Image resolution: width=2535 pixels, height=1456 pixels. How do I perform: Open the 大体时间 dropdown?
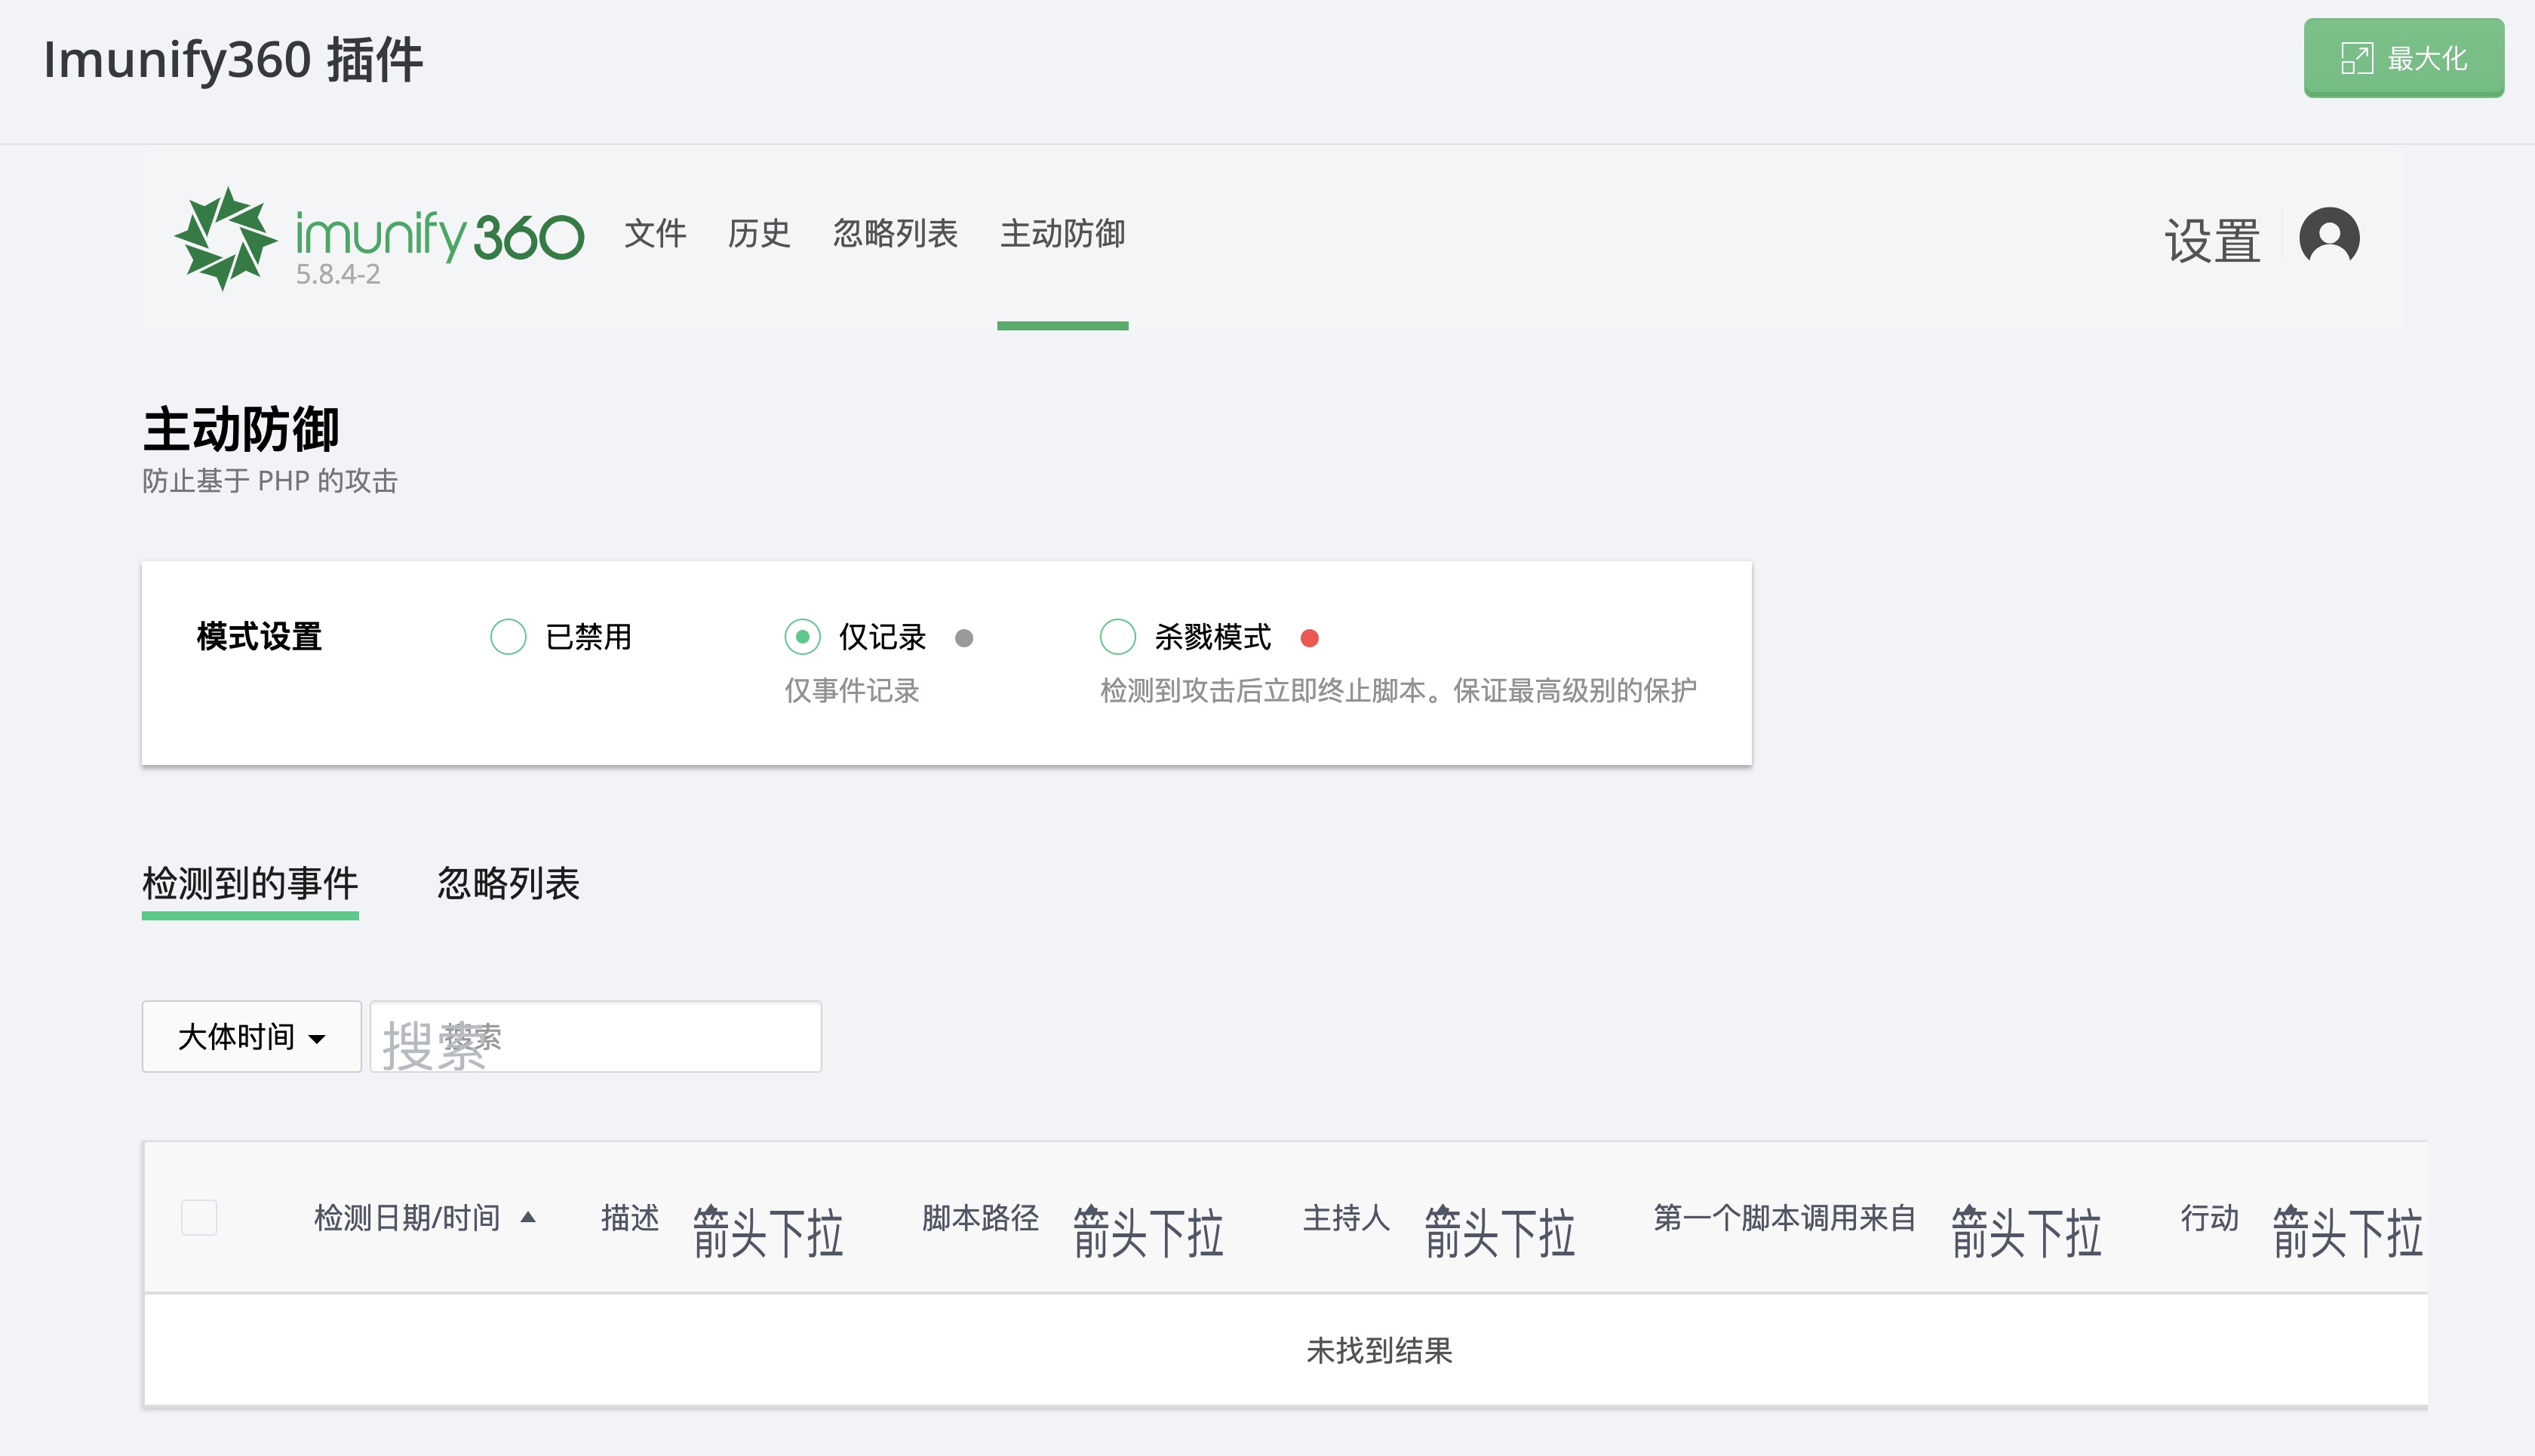coord(251,1037)
